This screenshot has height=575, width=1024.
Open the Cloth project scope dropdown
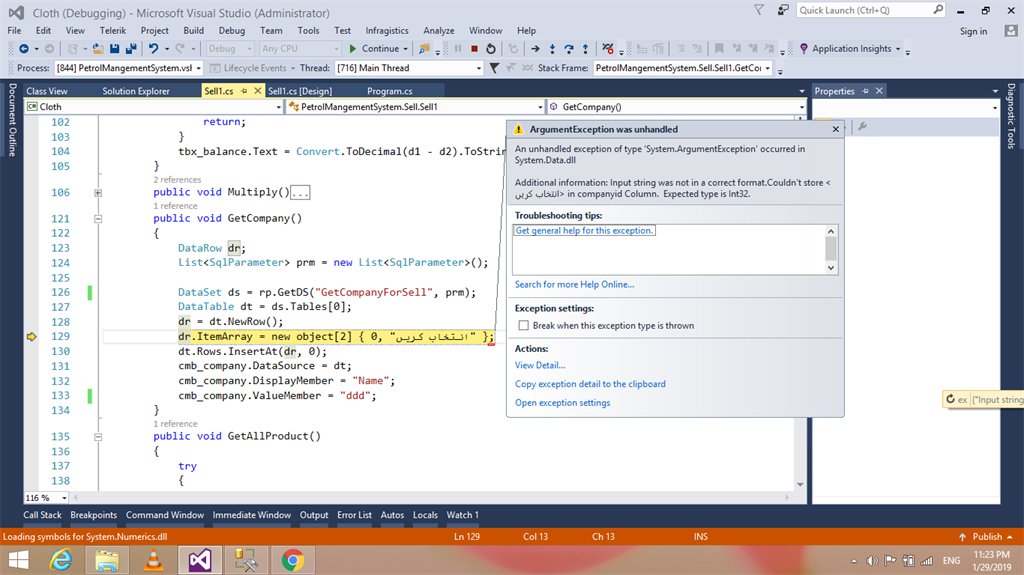click(x=278, y=107)
